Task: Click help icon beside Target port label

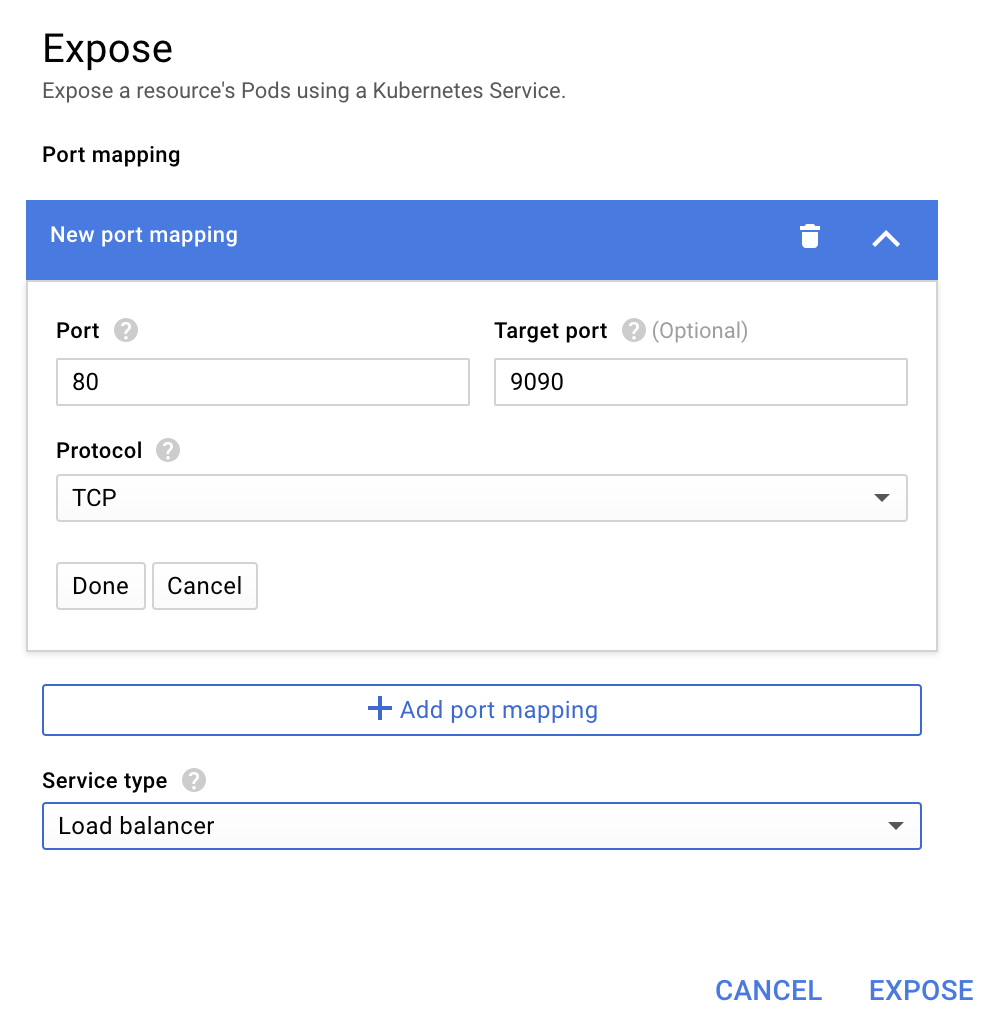Action: click(633, 331)
